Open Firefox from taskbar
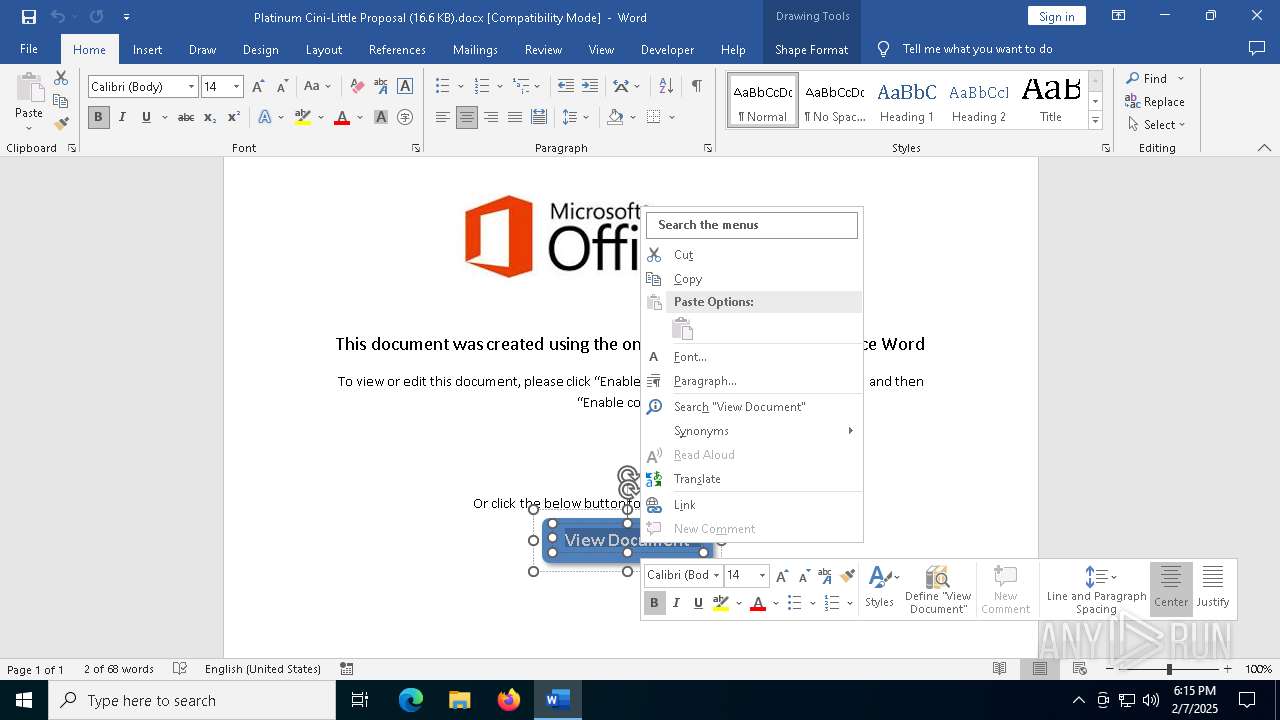The height and width of the screenshot is (720, 1280). pos(508,700)
